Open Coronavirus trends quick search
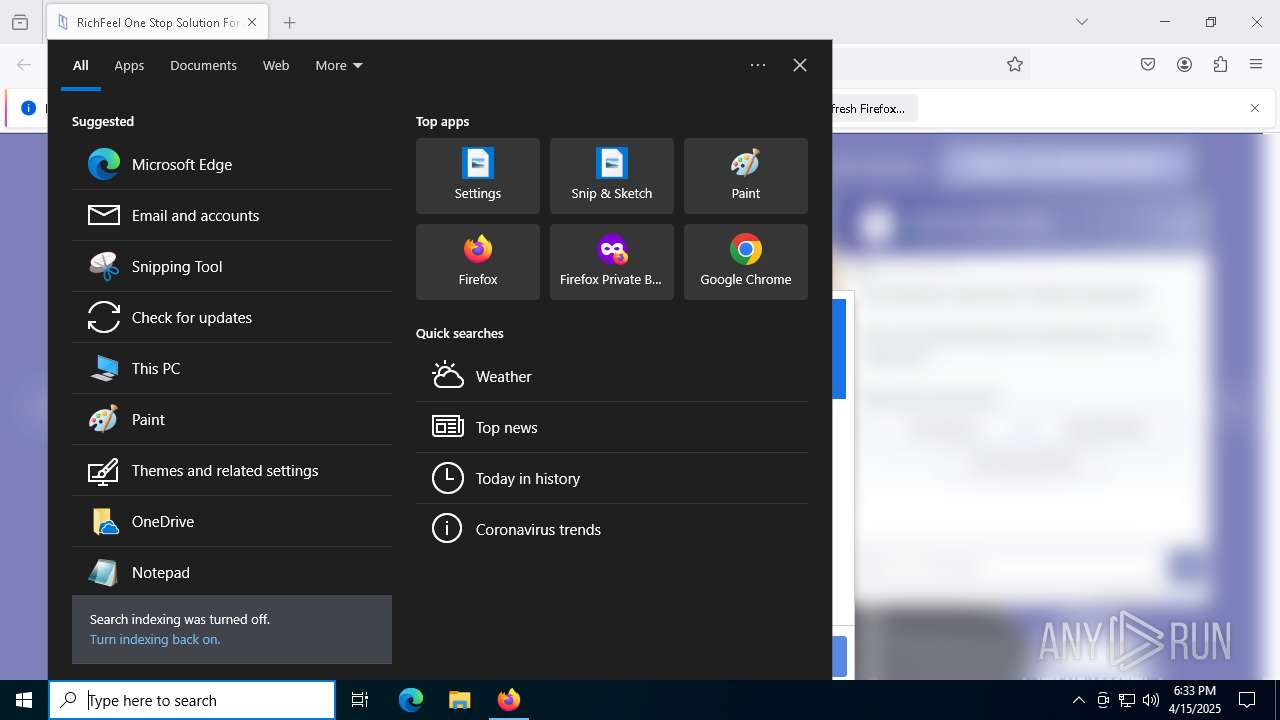The image size is (1280, 720). (x=612, y=530)
